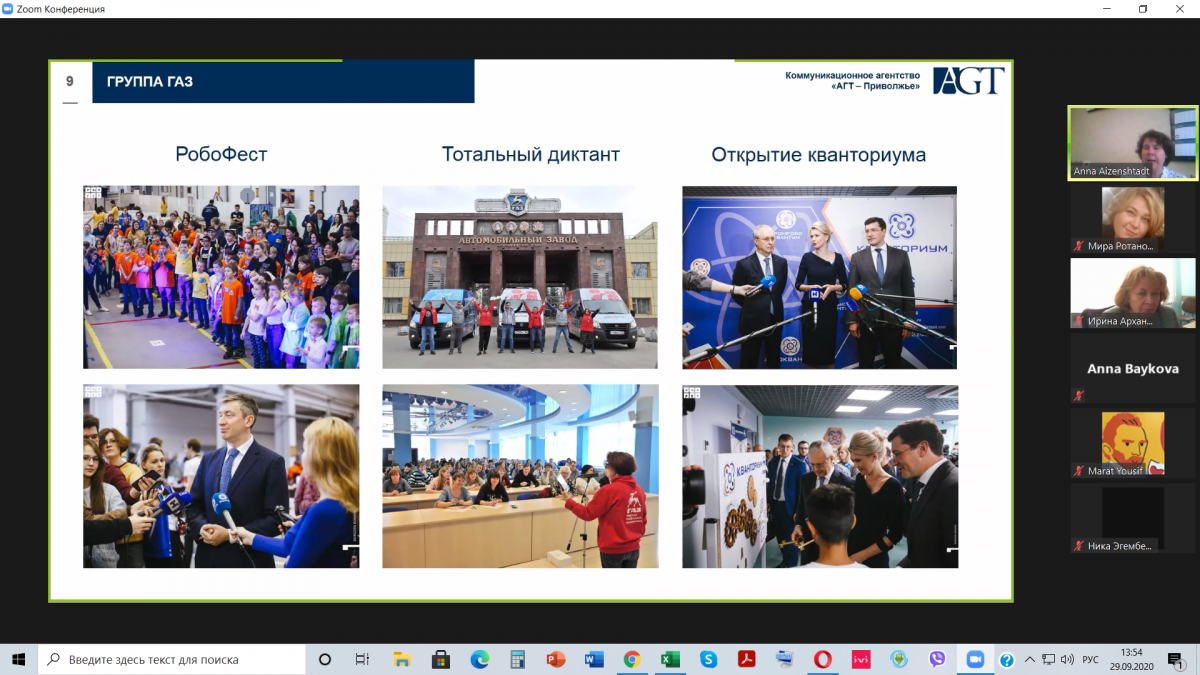Screen dimensions: 1200x675
Task: Click the AGT logo on slide
Action: (x=968, y=81)
